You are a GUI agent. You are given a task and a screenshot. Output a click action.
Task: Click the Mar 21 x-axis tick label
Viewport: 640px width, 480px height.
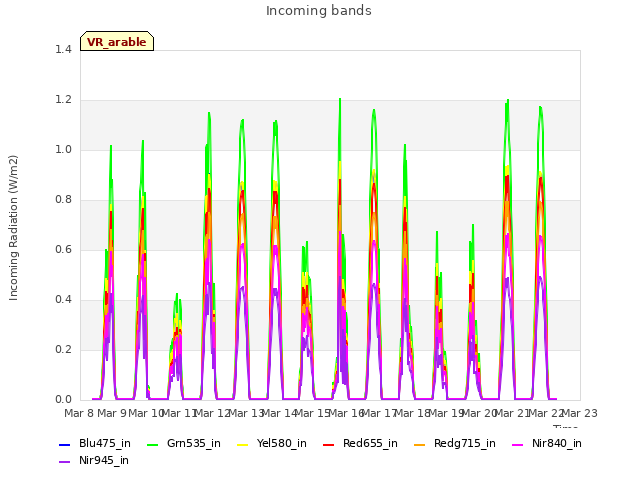click(512, 413)
